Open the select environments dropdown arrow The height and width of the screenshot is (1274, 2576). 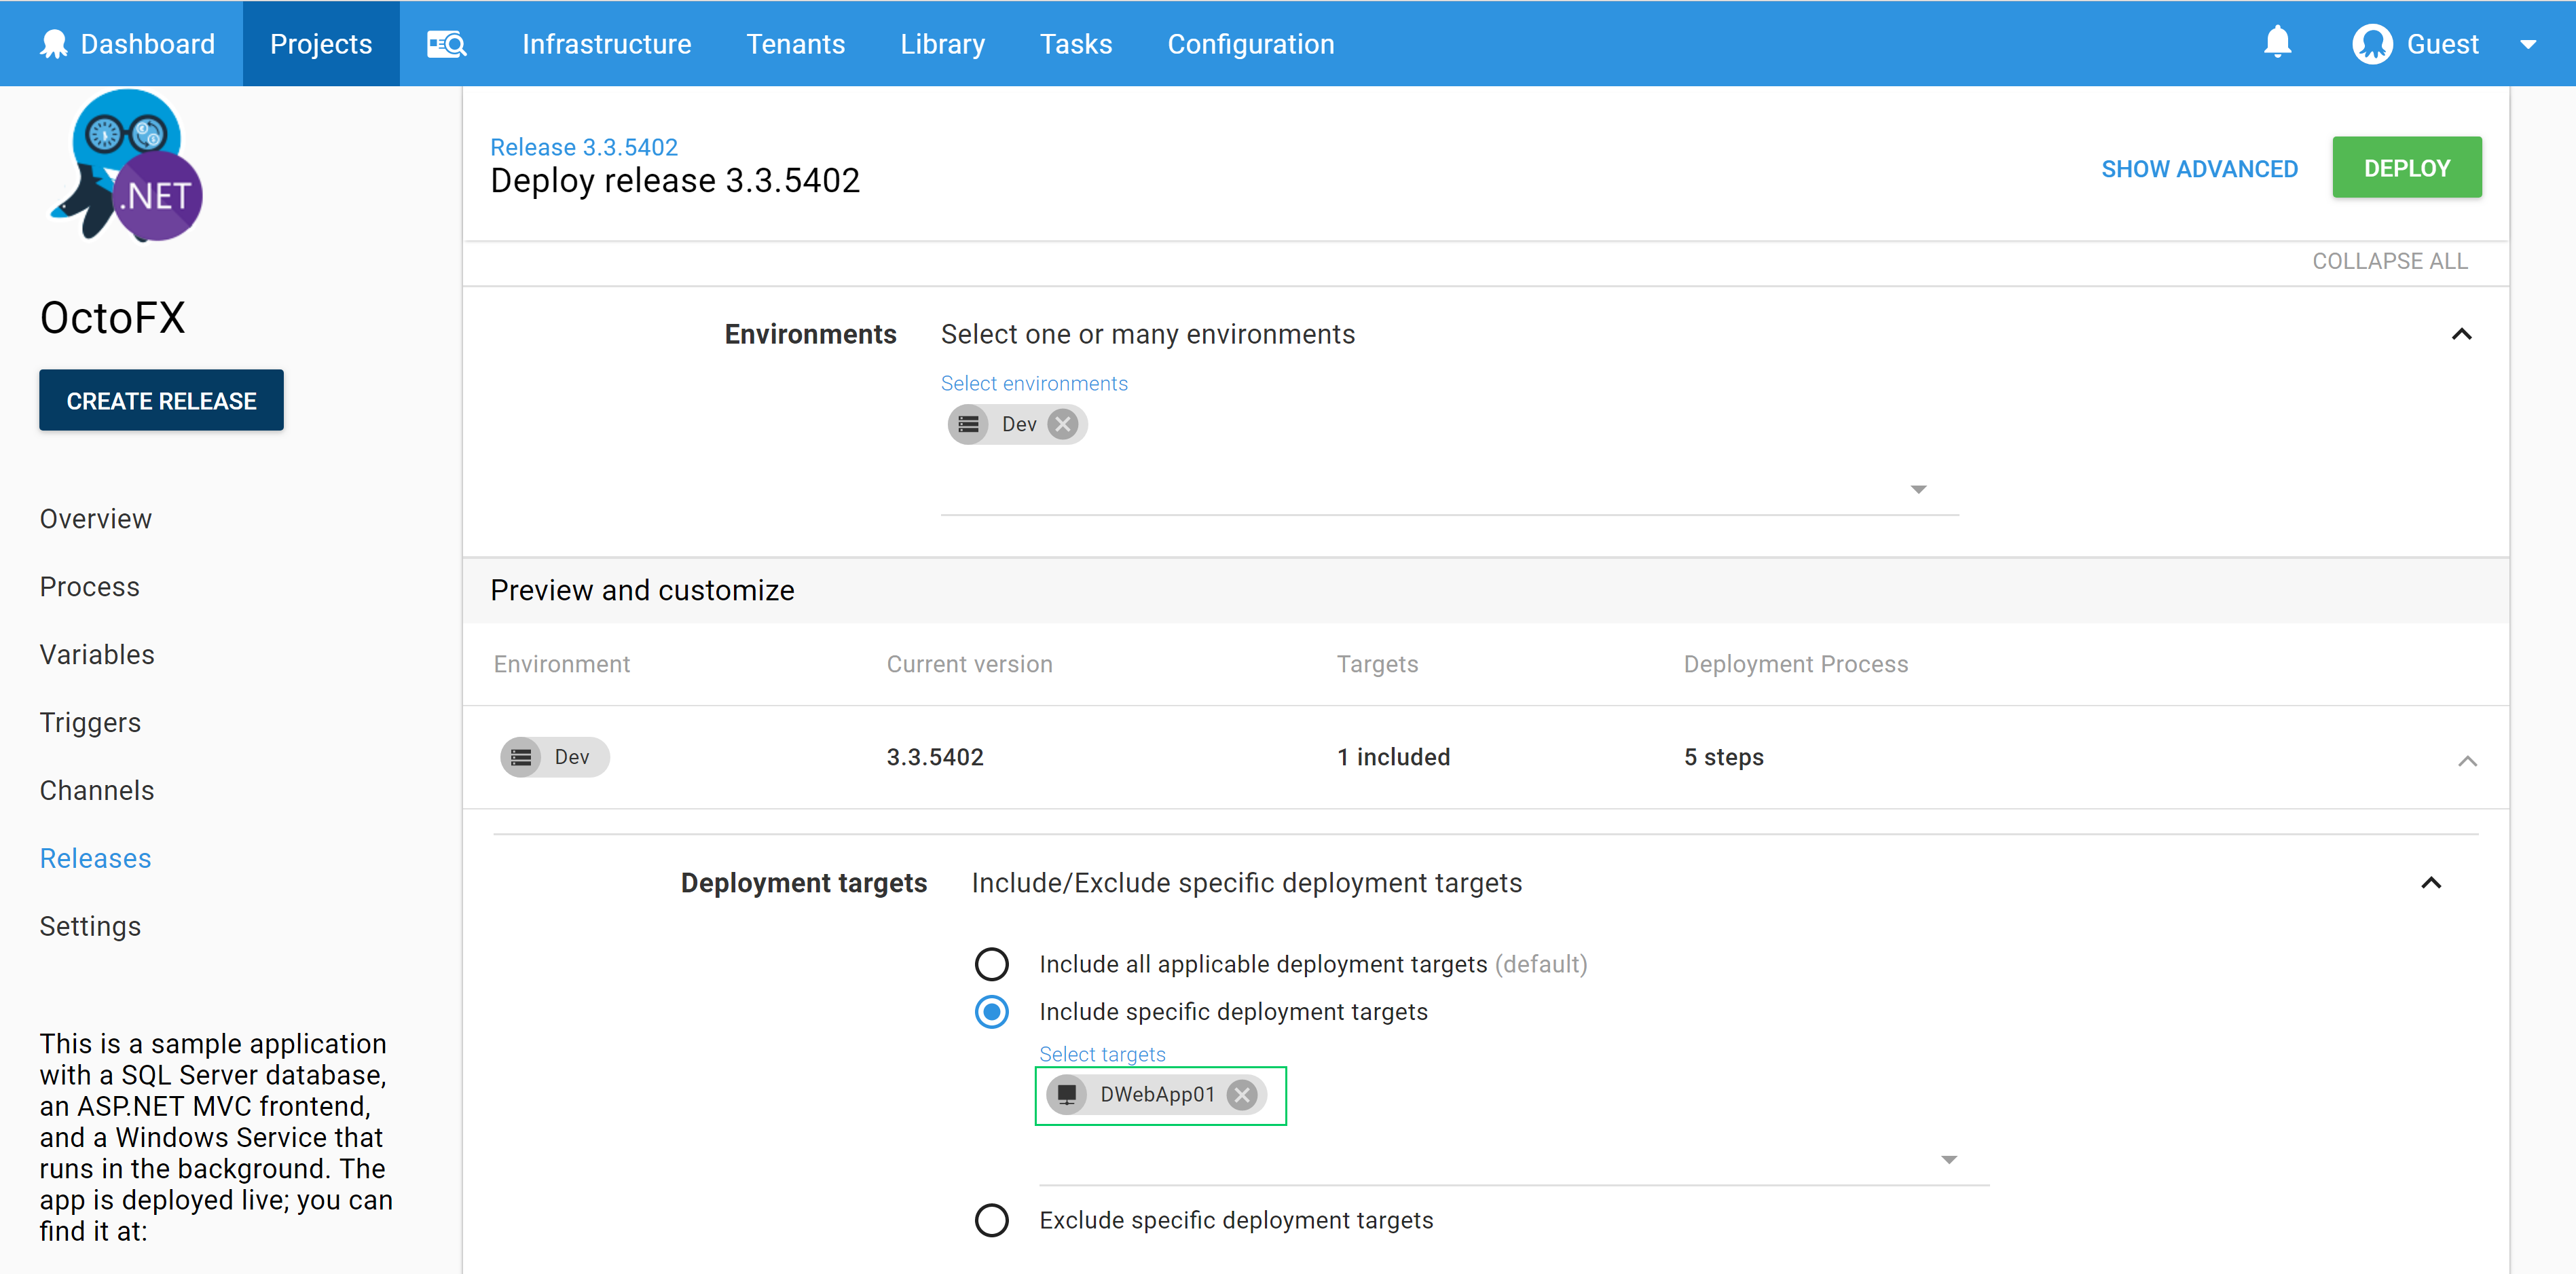1918,489
